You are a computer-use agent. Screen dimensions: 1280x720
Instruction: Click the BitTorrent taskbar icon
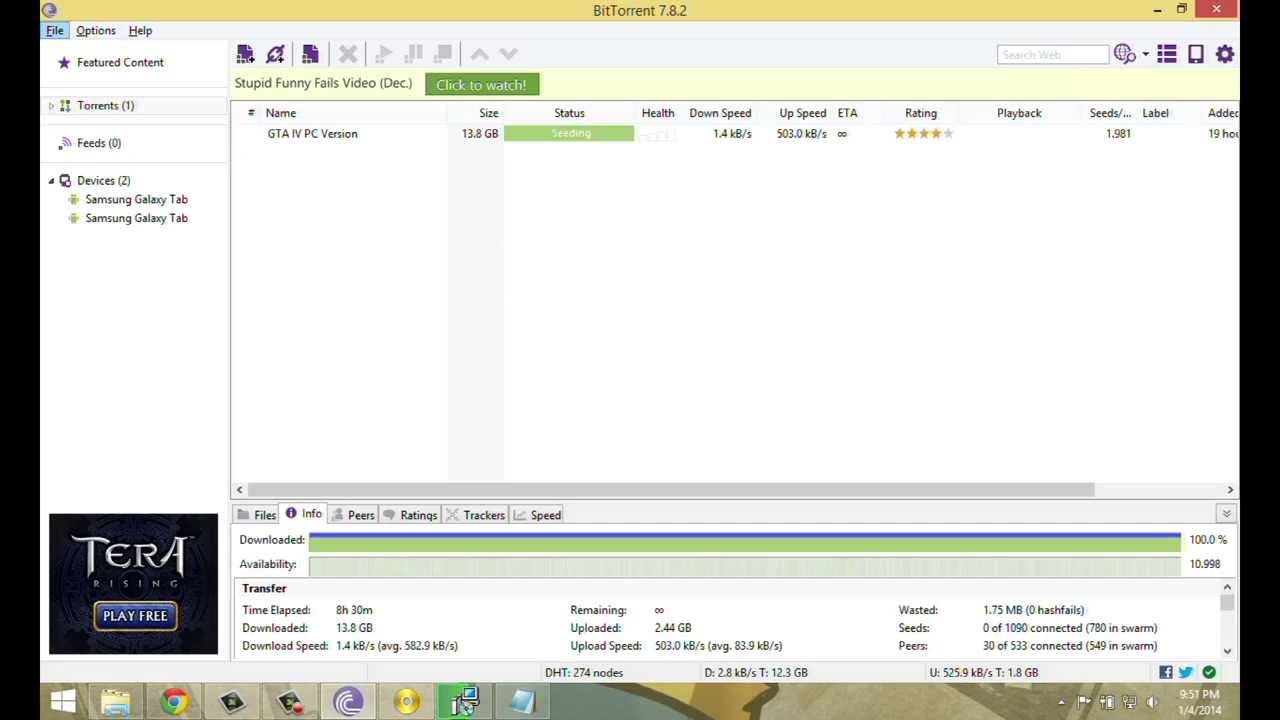(x=349, y=702)
